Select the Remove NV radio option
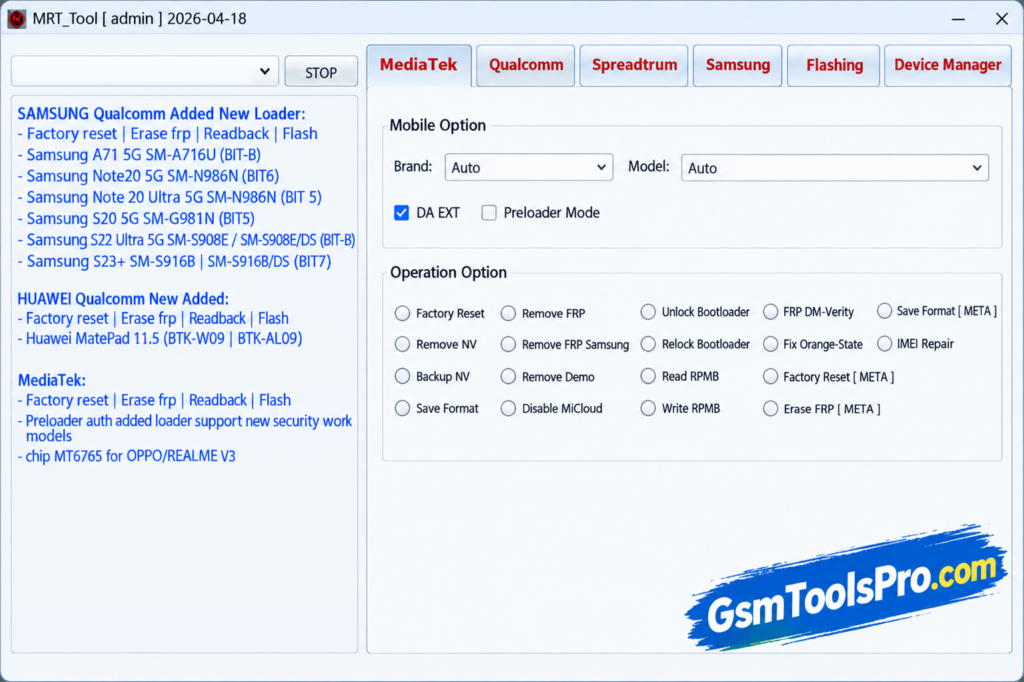This screenshot has height=682, width=1024. point(402,344)
